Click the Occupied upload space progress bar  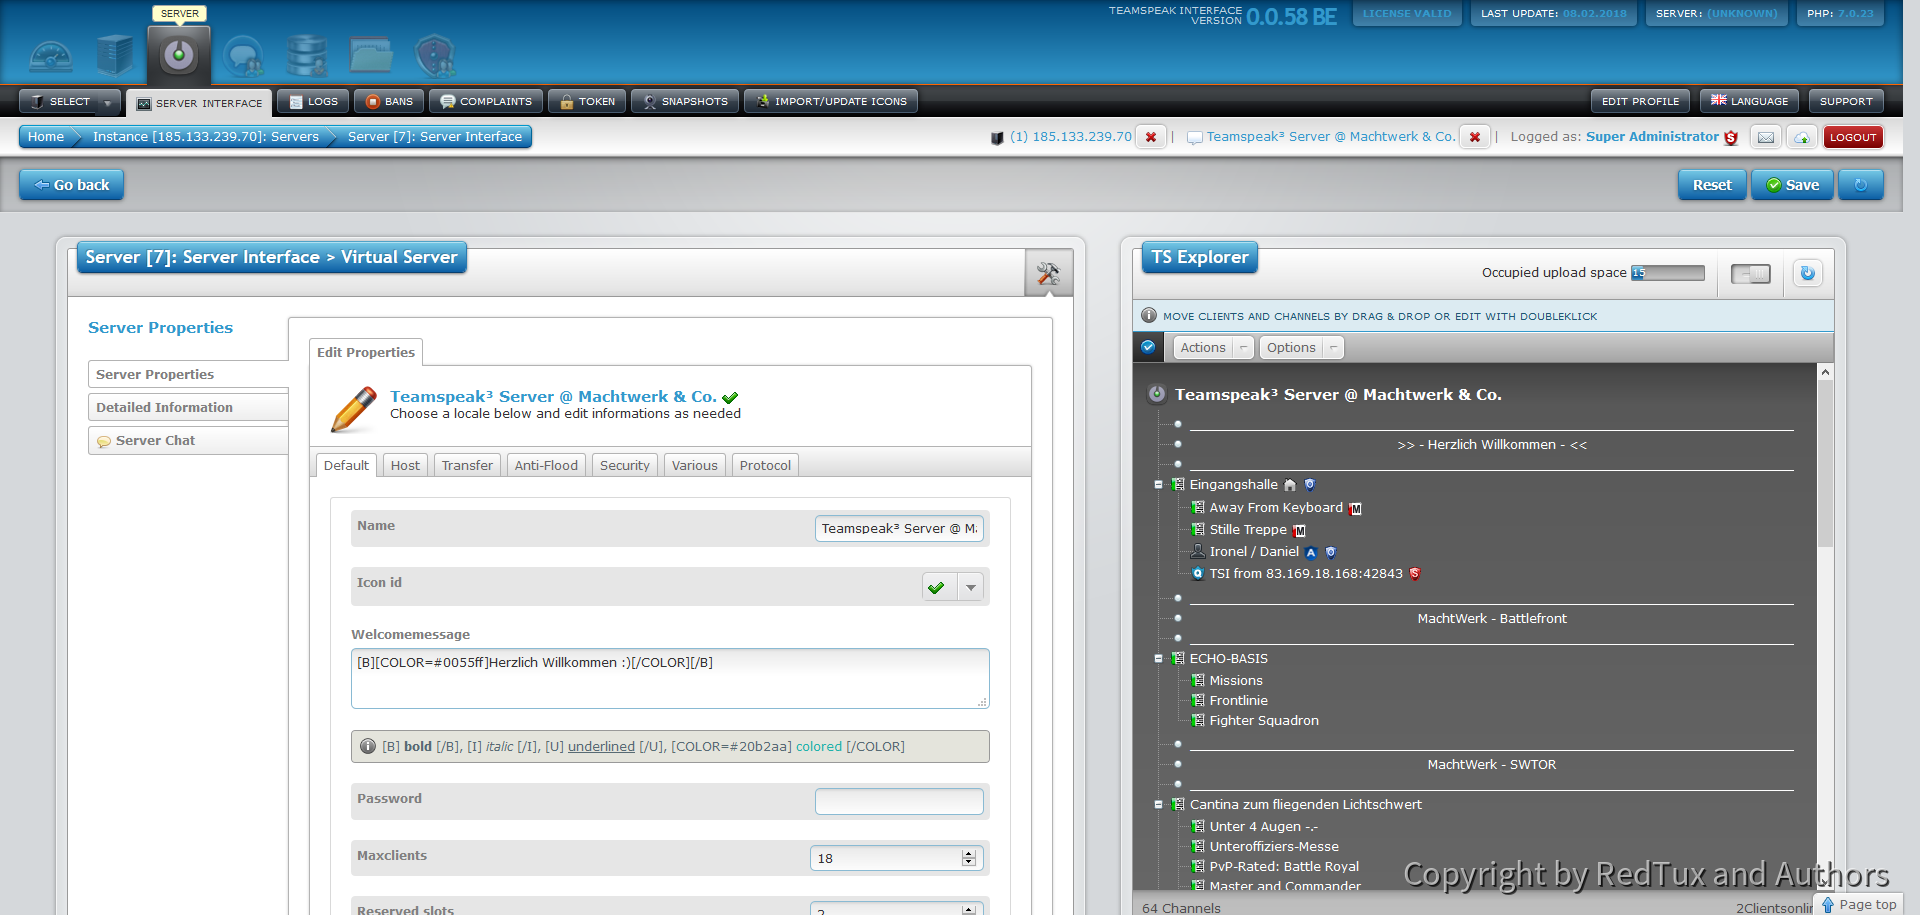point(1667,273)
